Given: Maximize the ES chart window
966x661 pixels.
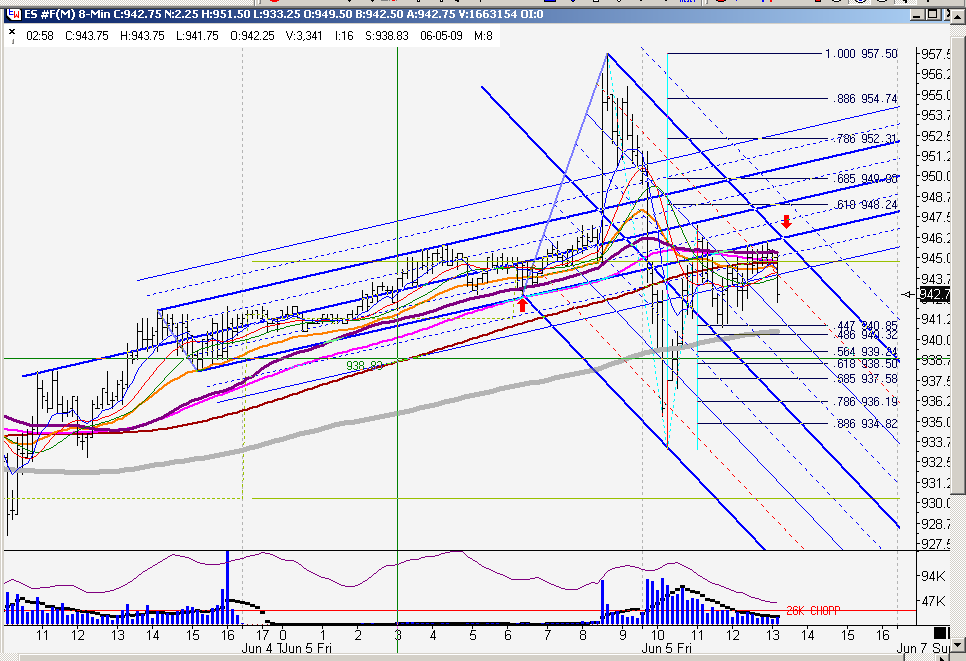Looking at the screenshot, I should (932, 14).
